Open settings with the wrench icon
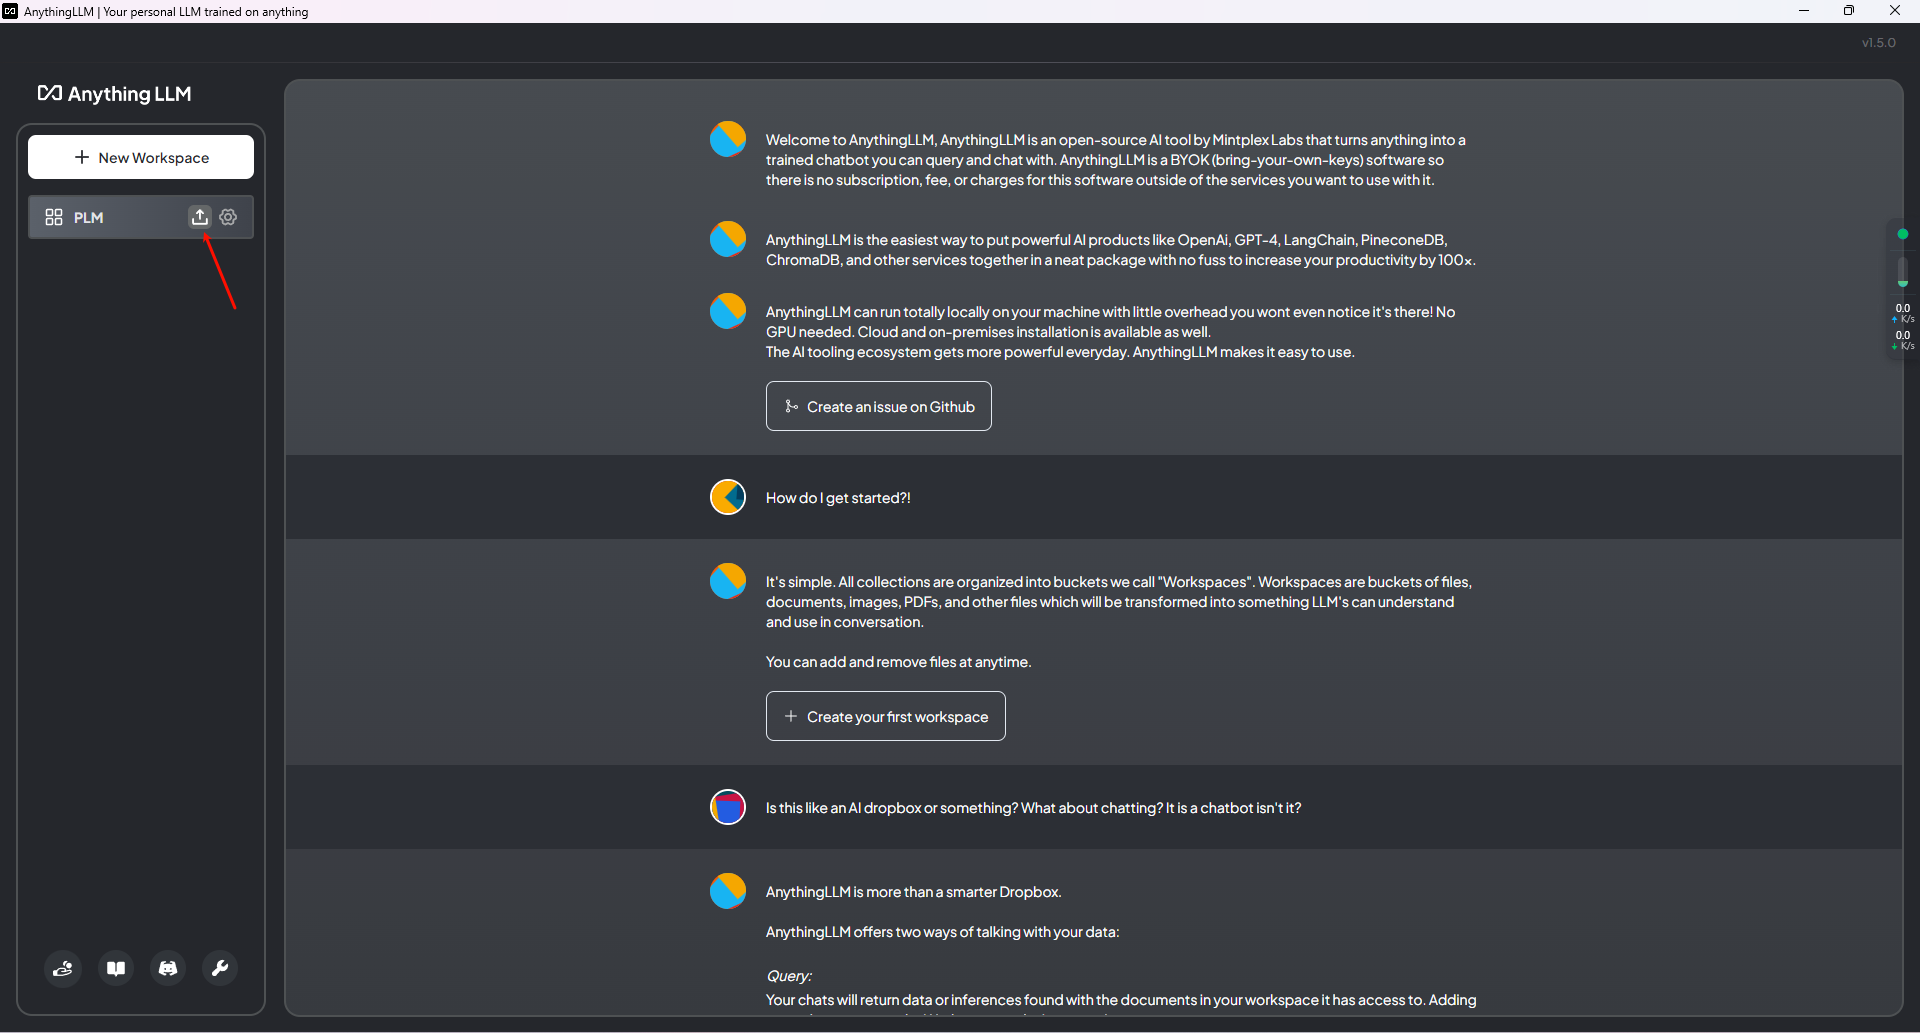Screen dimensions: 1920x1033 220,968
